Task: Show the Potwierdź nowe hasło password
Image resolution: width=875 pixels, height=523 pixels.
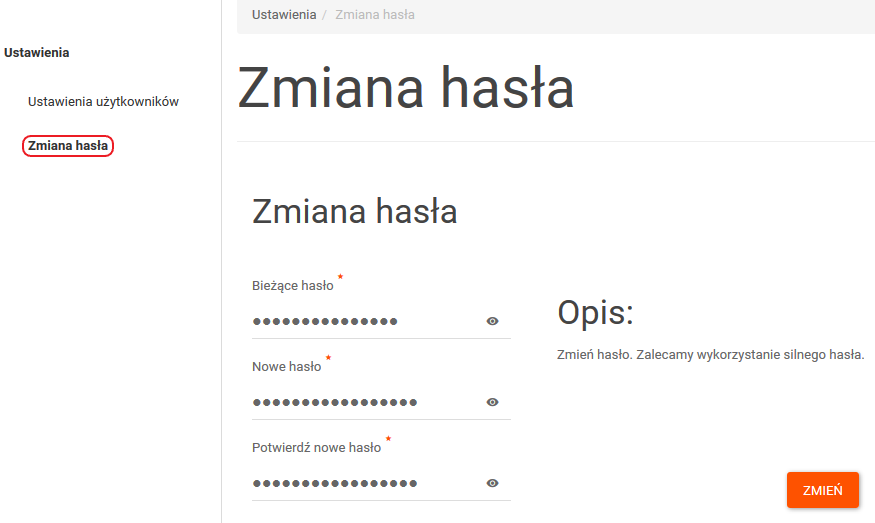Action: click(x=492, y=483)
